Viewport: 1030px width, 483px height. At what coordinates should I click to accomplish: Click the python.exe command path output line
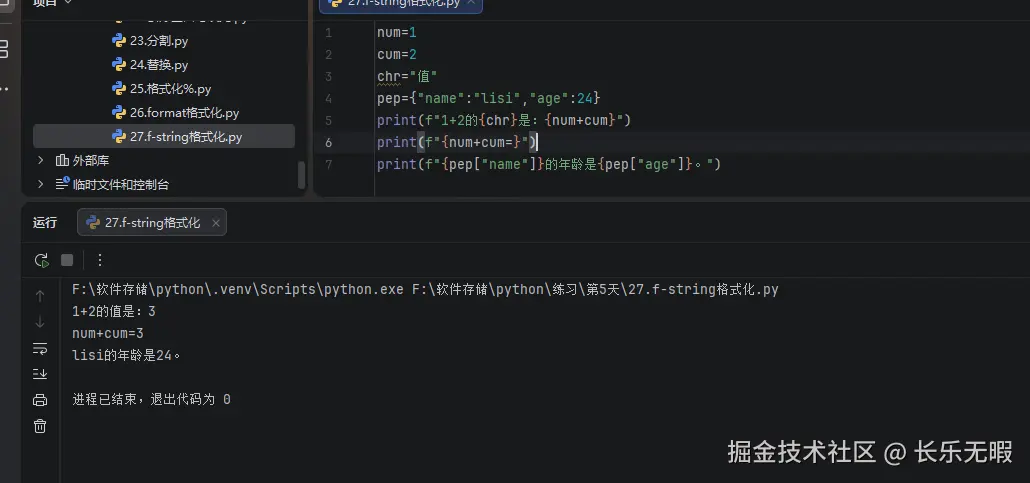(x=425, y=290)
